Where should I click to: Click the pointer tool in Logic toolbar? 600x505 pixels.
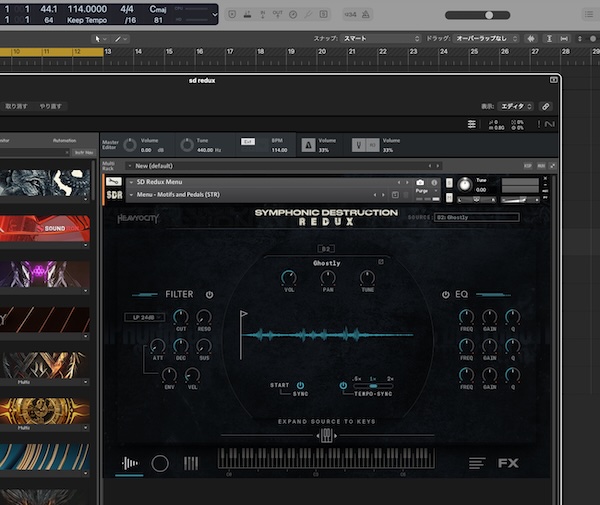(97, 39)
